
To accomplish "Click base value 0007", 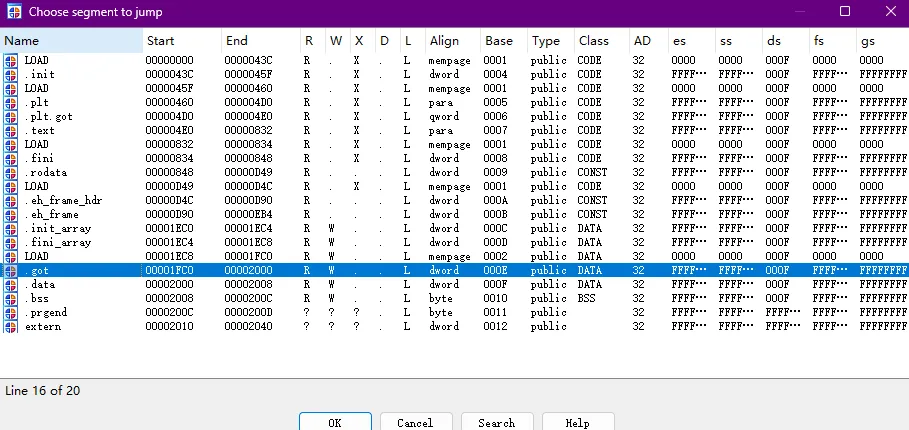I will point(495,130).
